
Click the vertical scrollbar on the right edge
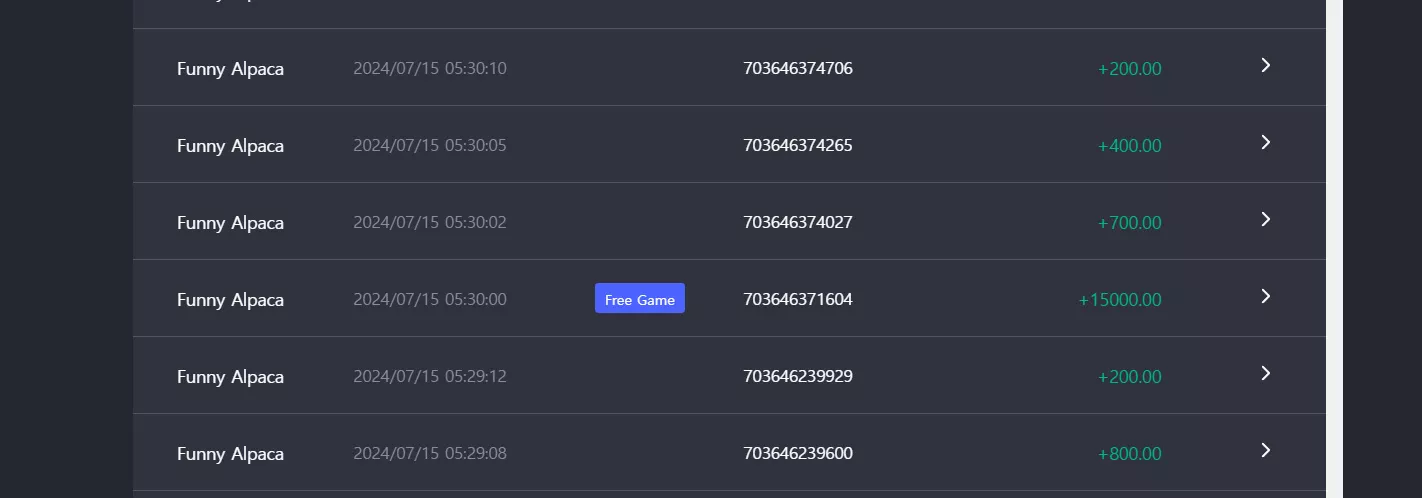[1334, 249]
